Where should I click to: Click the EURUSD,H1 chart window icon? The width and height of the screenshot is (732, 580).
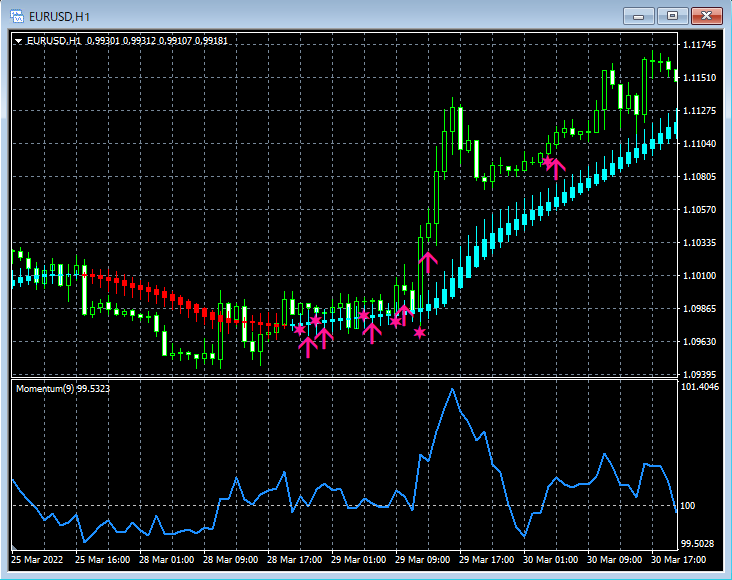click(17, 16)
